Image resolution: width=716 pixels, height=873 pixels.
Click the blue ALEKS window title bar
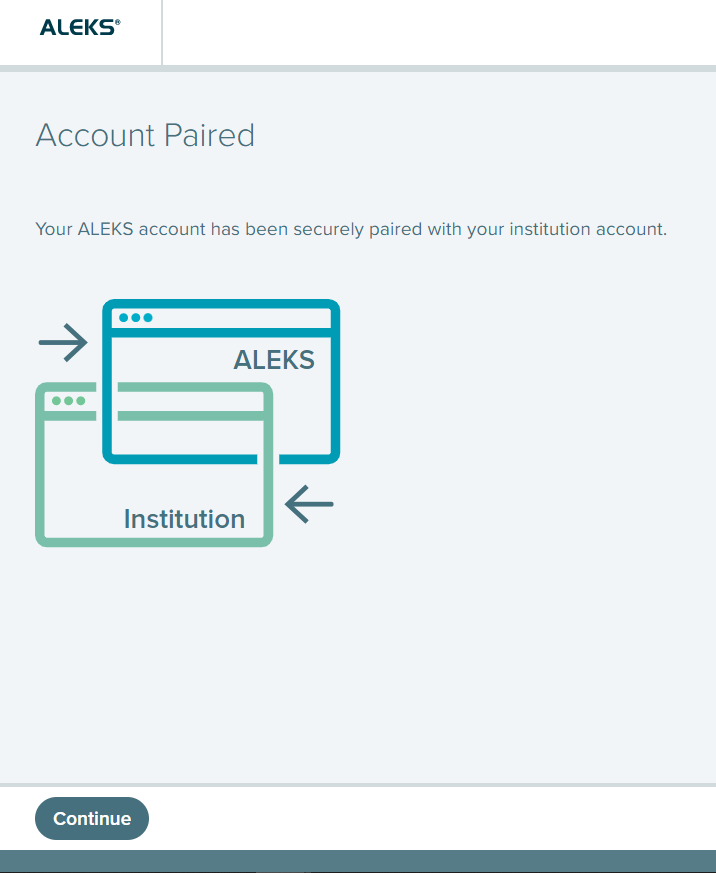221,318
